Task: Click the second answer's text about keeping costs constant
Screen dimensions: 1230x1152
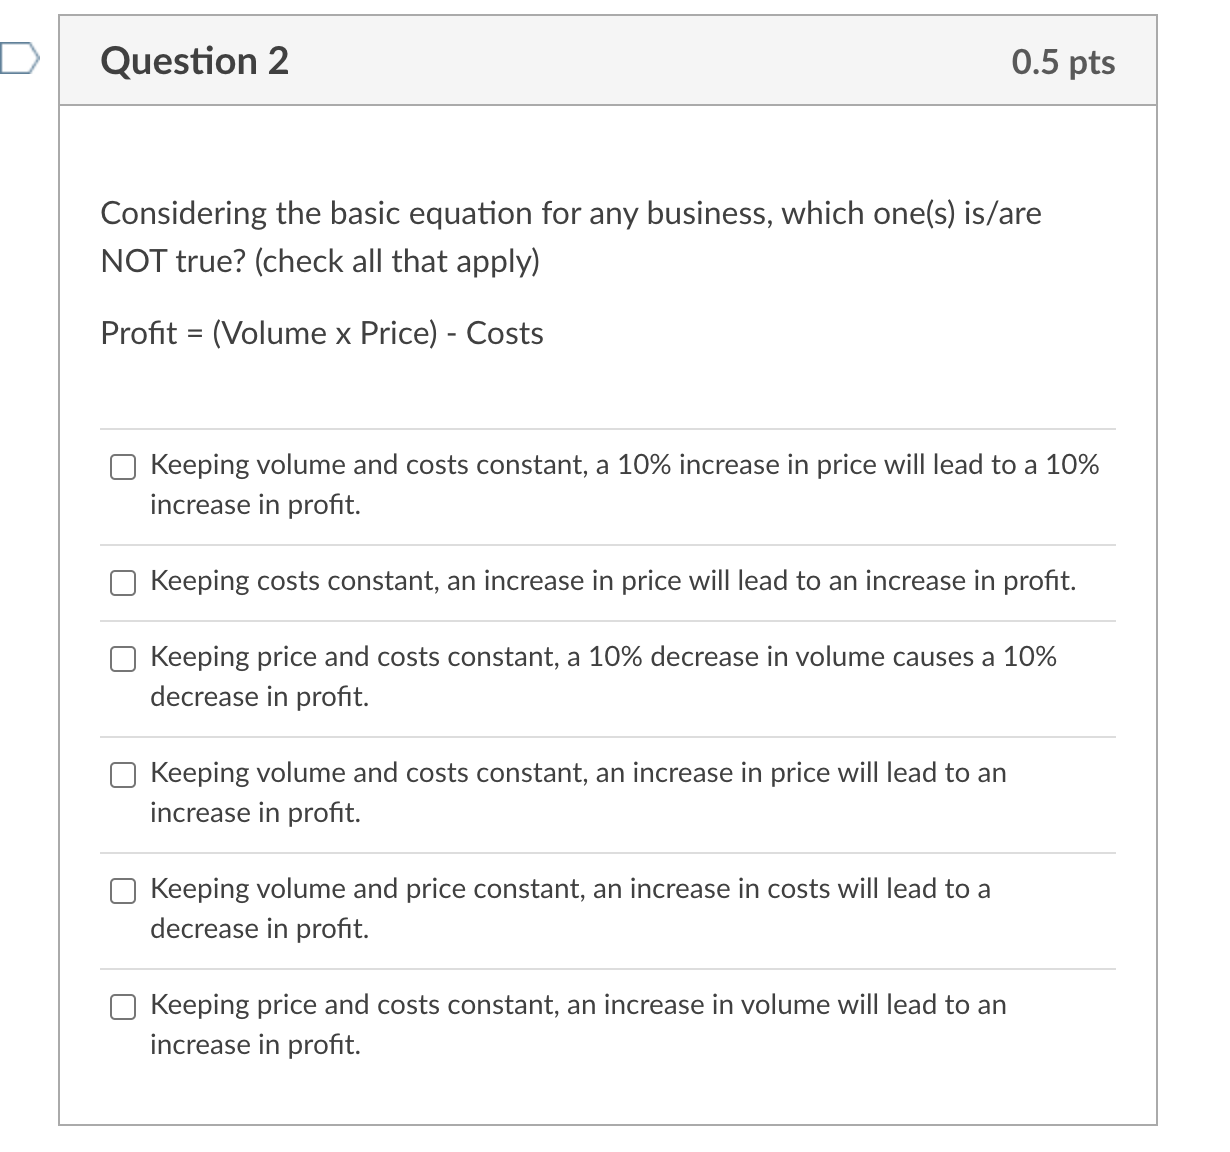Action: pos(612,581)
